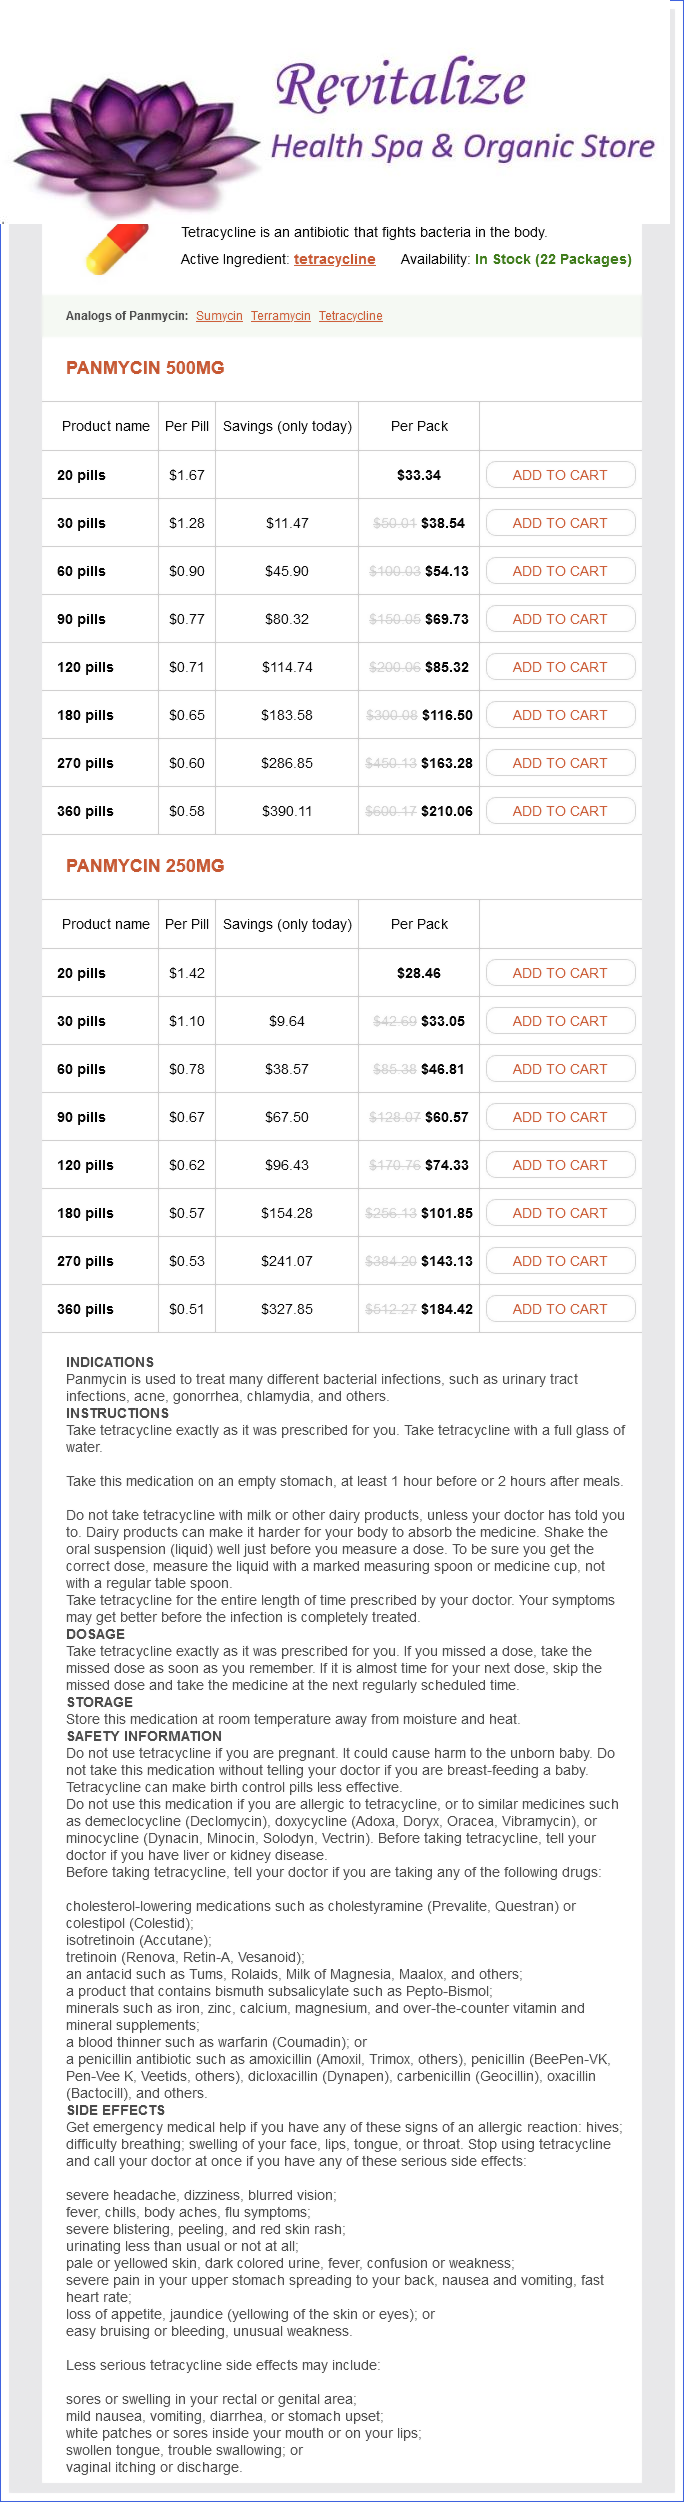Click the Panmycin 250mg section heading
Image resolution: width=684 pixels, height=2502 pixels.
[x=145, y=866]
